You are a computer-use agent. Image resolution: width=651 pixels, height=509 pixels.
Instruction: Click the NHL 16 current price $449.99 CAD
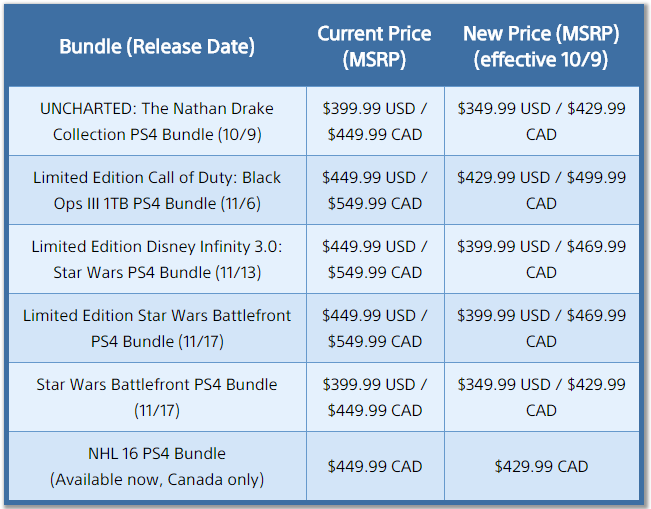tap(375, 466)
